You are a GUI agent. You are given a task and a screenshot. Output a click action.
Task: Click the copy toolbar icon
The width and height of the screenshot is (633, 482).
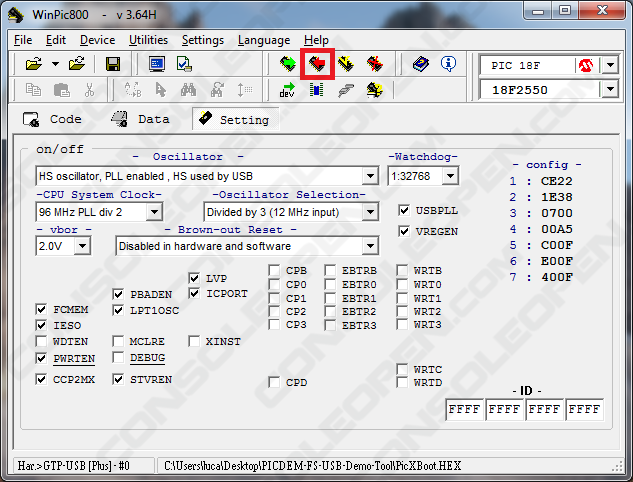coord(33,90)
